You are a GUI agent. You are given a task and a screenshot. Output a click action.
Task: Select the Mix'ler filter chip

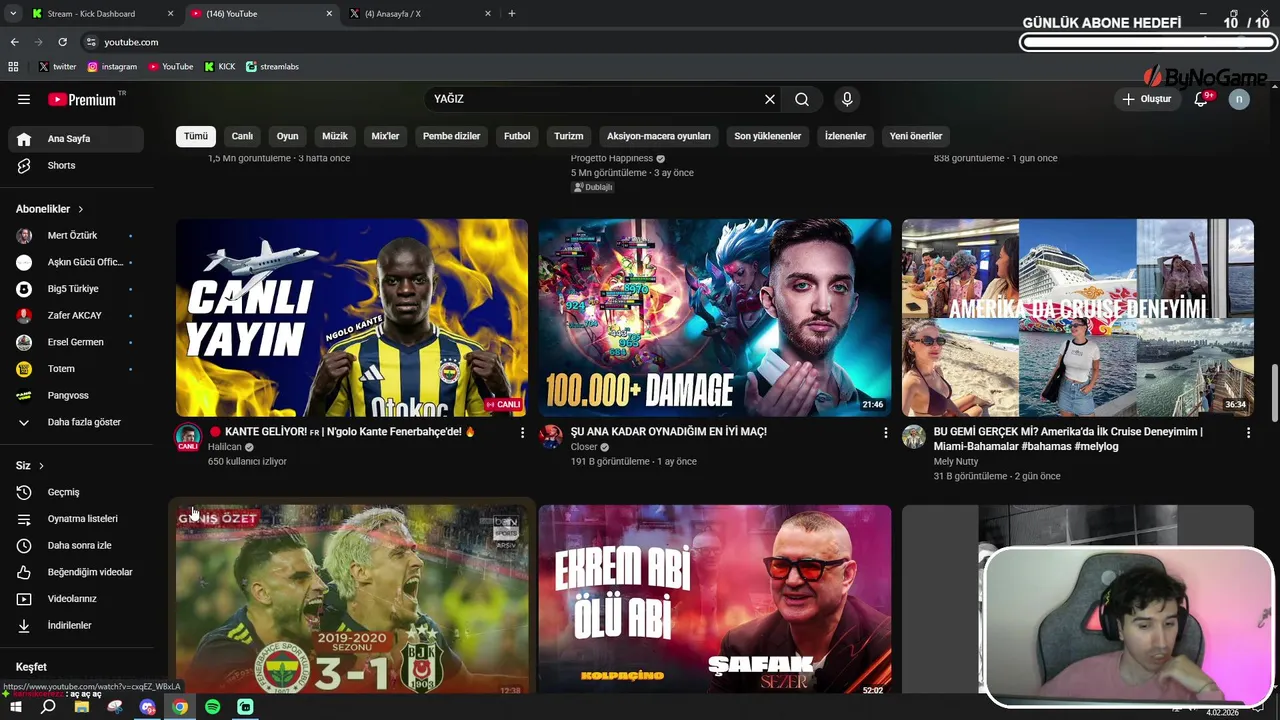[385, 136]
